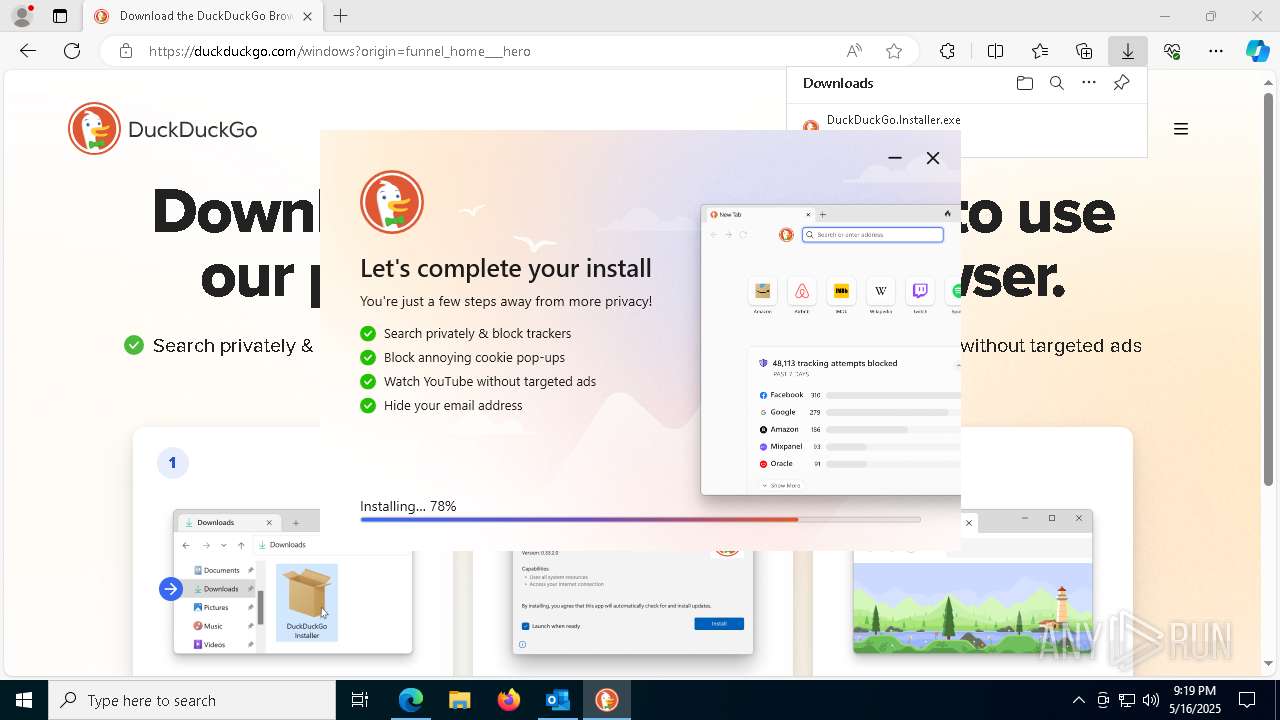
Task: Open the page hamburger menu
Action: tap(1181, 129)
